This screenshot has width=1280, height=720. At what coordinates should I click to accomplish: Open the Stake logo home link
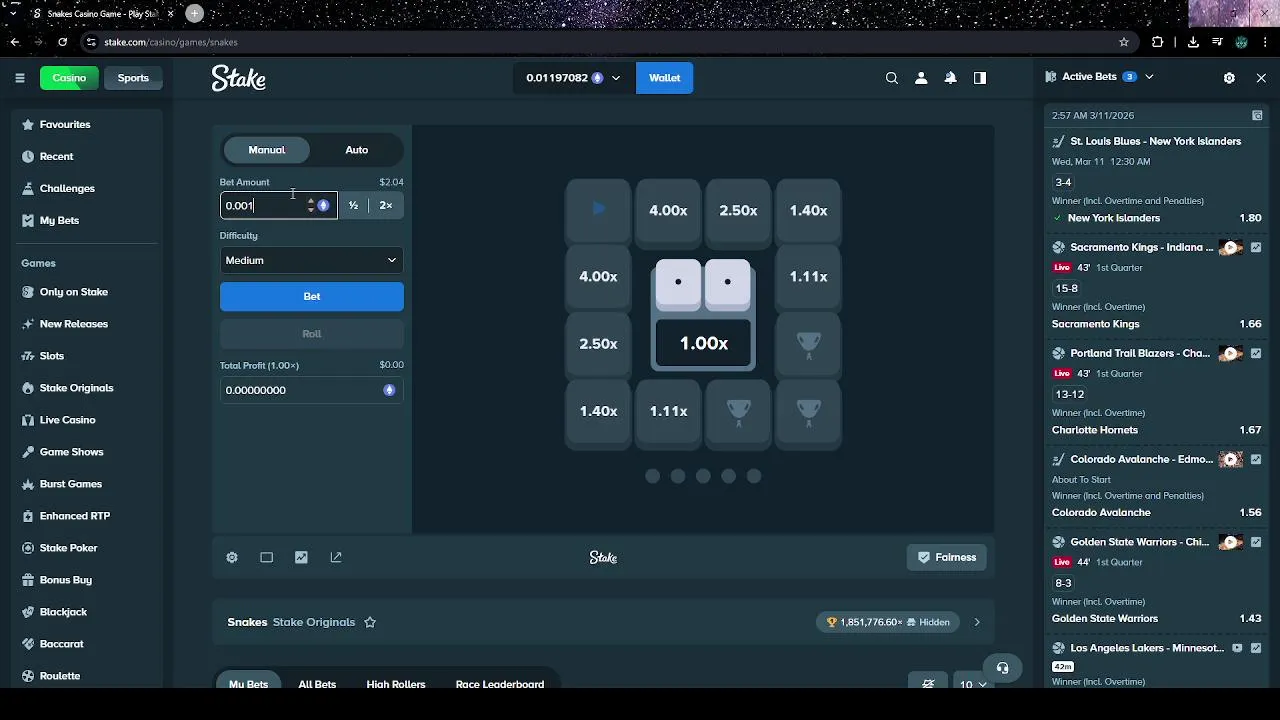coord(238,78)
